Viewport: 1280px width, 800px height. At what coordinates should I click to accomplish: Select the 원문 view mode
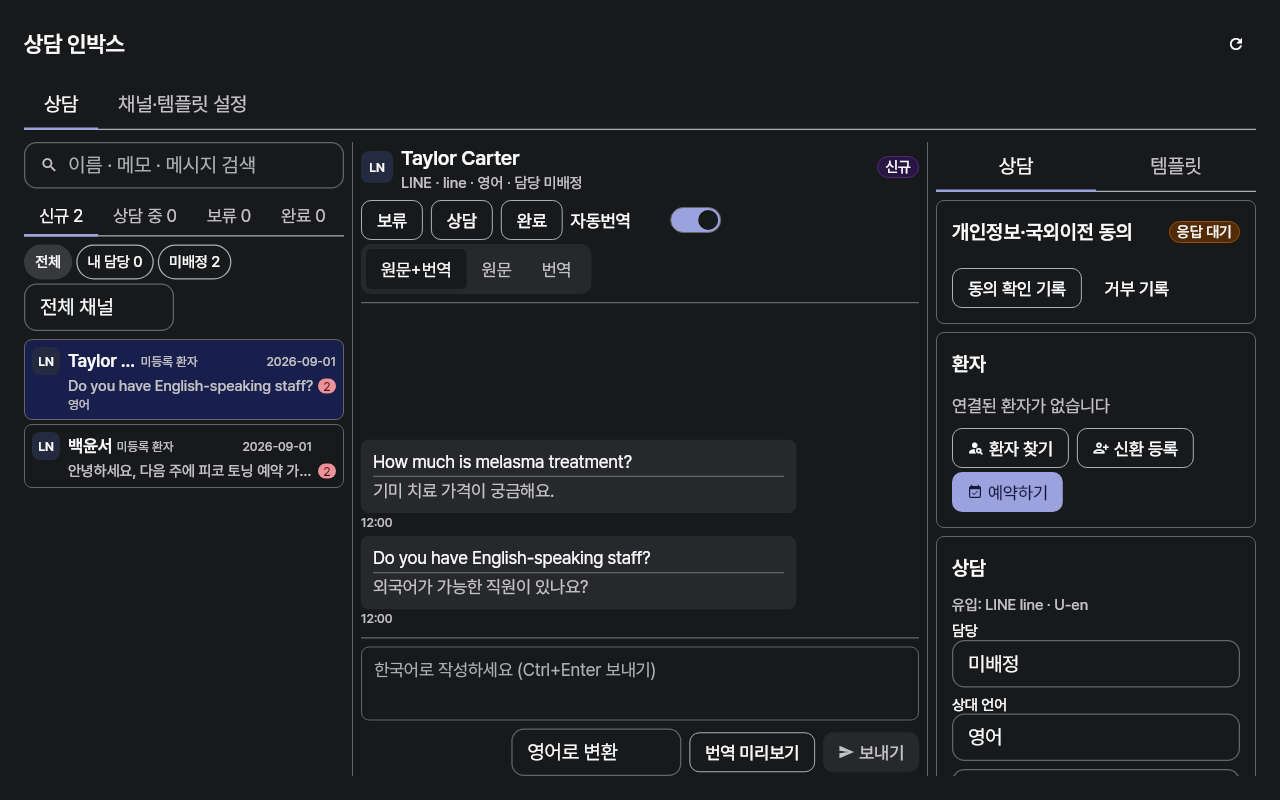(497, 269)
